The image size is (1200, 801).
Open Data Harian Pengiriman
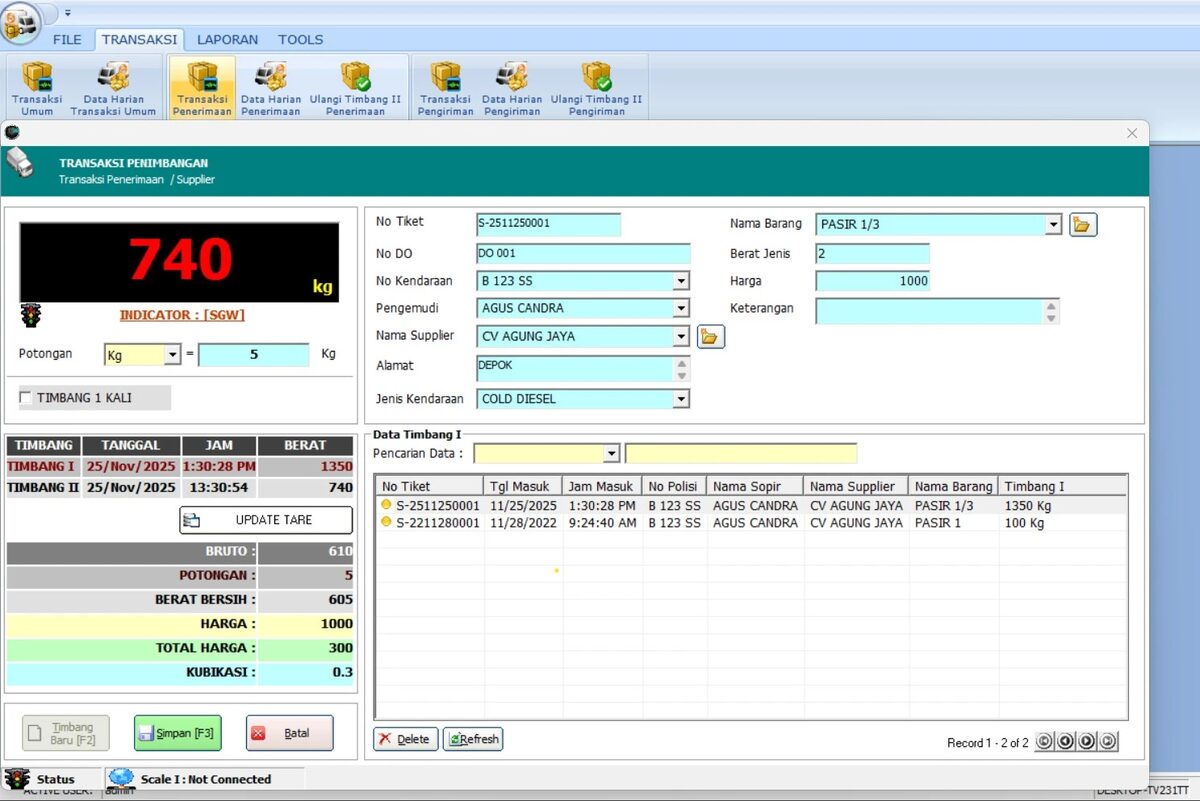[512, 88]
